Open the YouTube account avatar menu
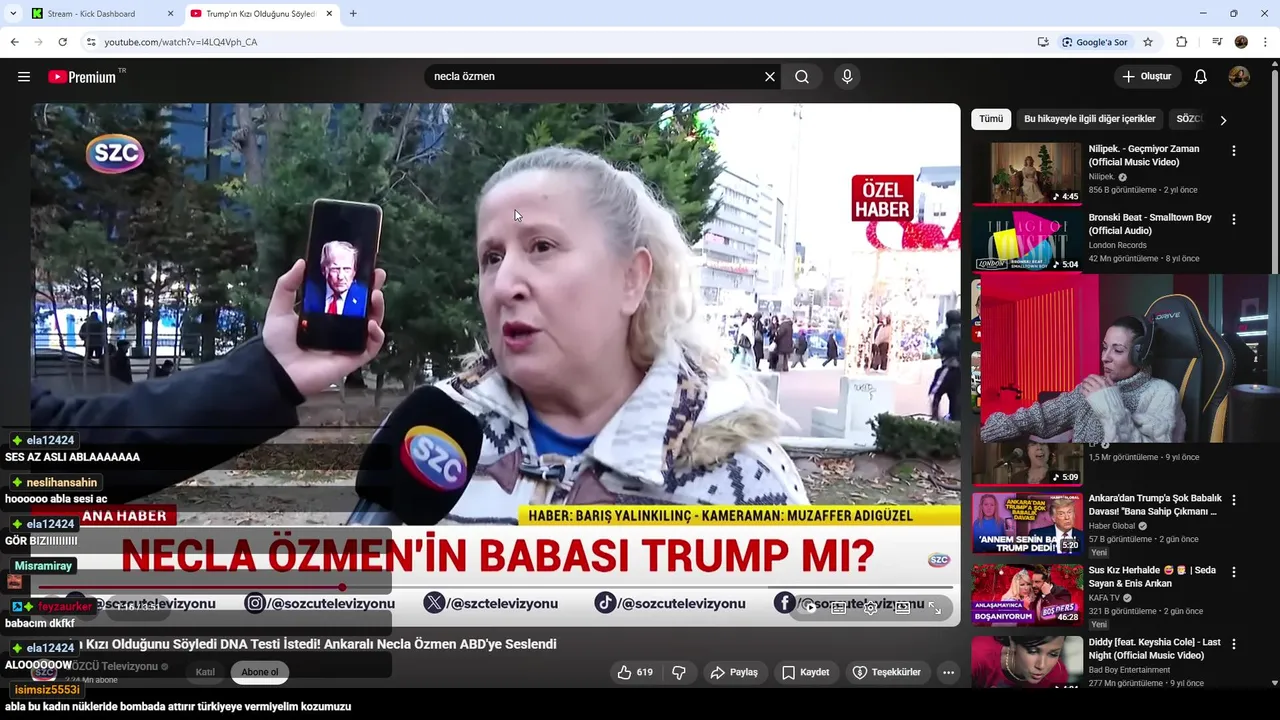Image resolution: width=1280 pixels, height=720 pixels. pyautogui.click(x=1239, y=76)
